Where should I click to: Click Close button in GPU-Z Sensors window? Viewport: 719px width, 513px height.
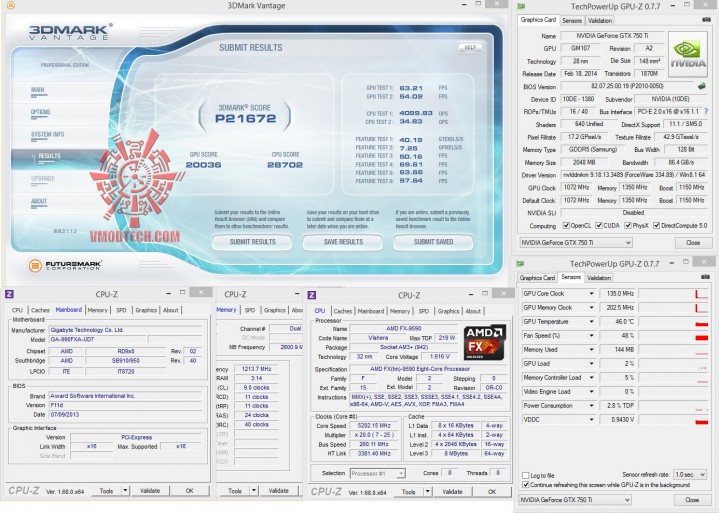(x=691, y=500)
